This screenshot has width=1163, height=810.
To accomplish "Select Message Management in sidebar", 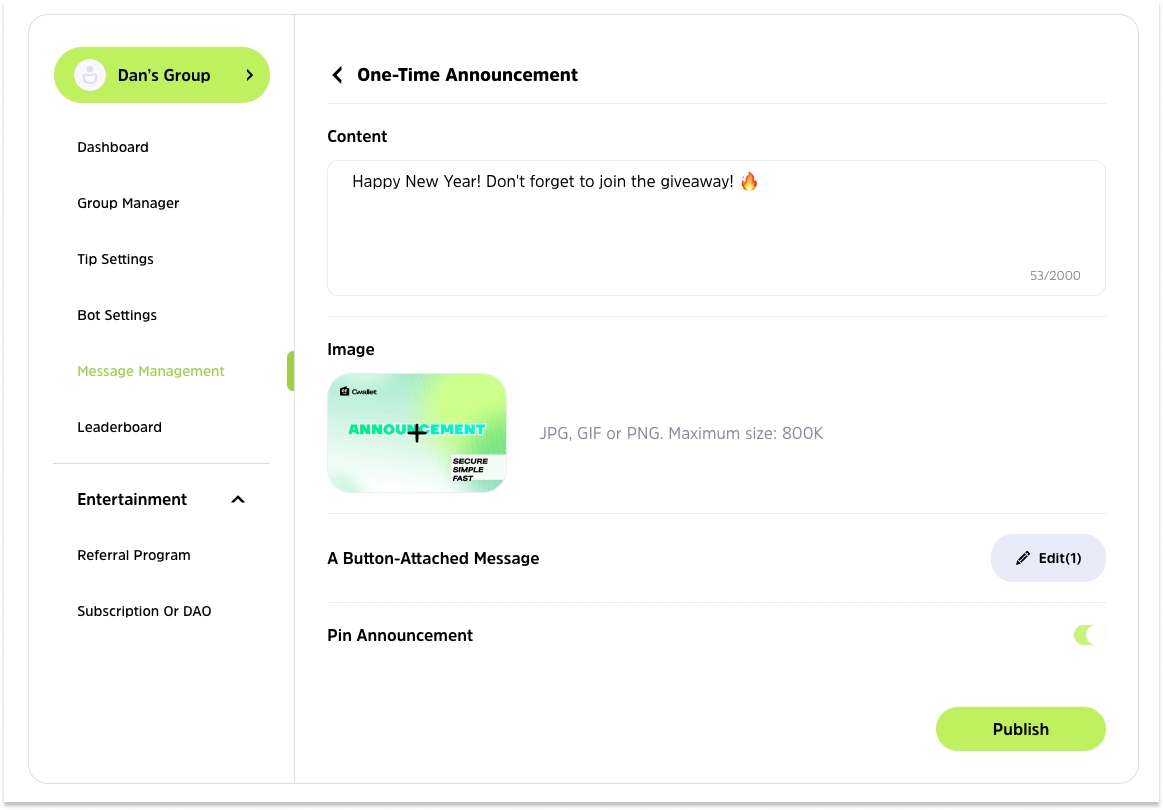I will coord(151,371).
